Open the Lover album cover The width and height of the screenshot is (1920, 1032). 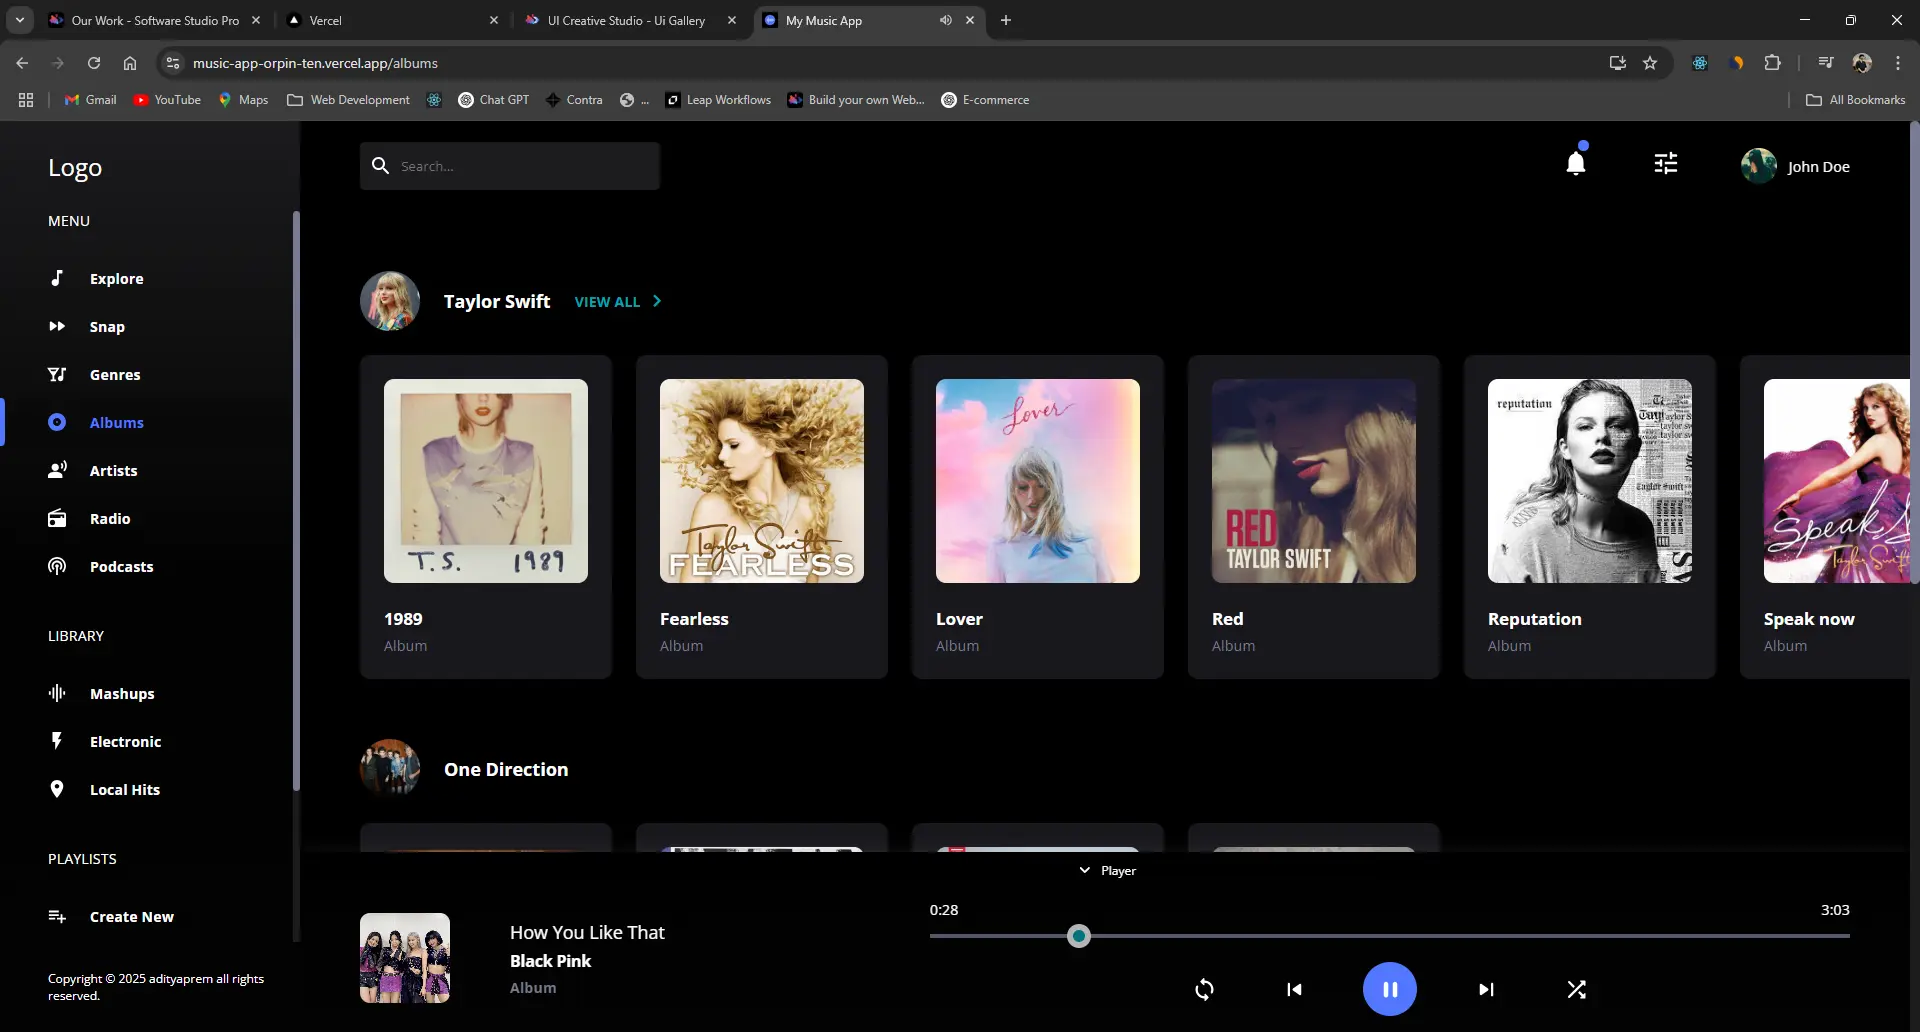click(1038, 481)
